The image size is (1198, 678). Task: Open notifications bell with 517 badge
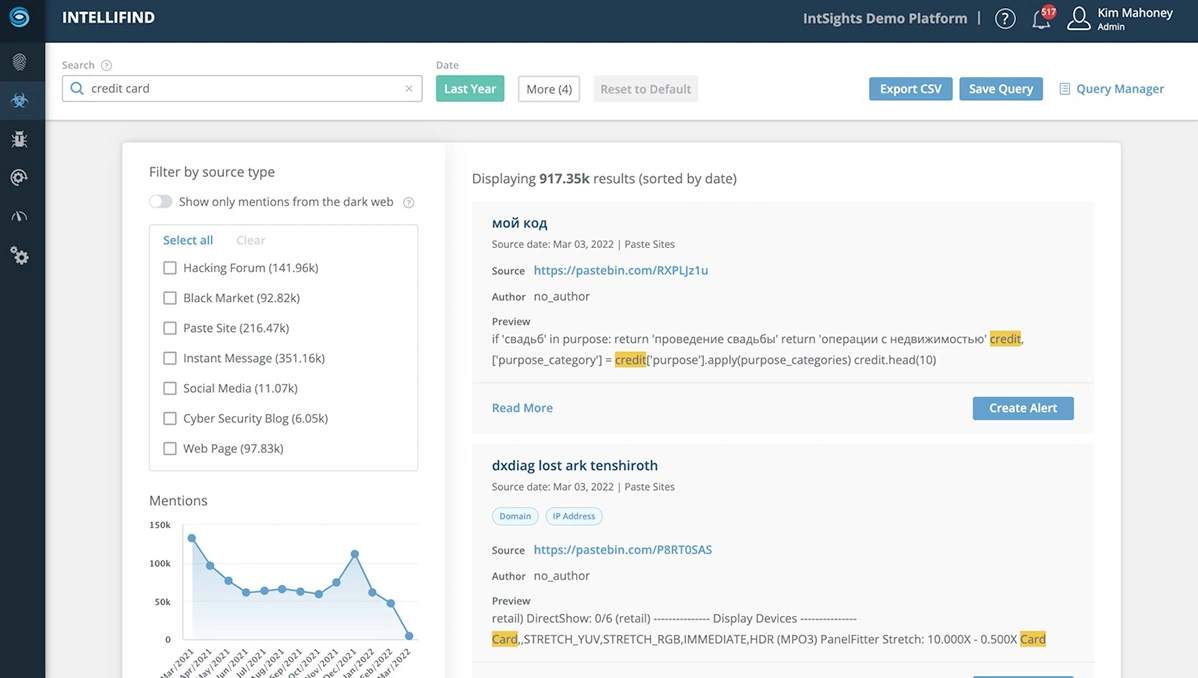(x=1041, y=19)
